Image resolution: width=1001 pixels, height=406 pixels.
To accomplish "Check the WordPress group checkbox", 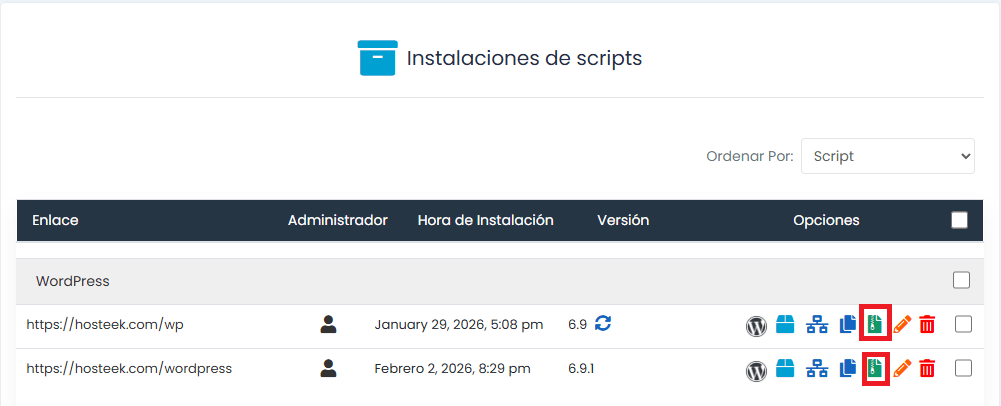I will pyautogui.click(x=961, y=280).
